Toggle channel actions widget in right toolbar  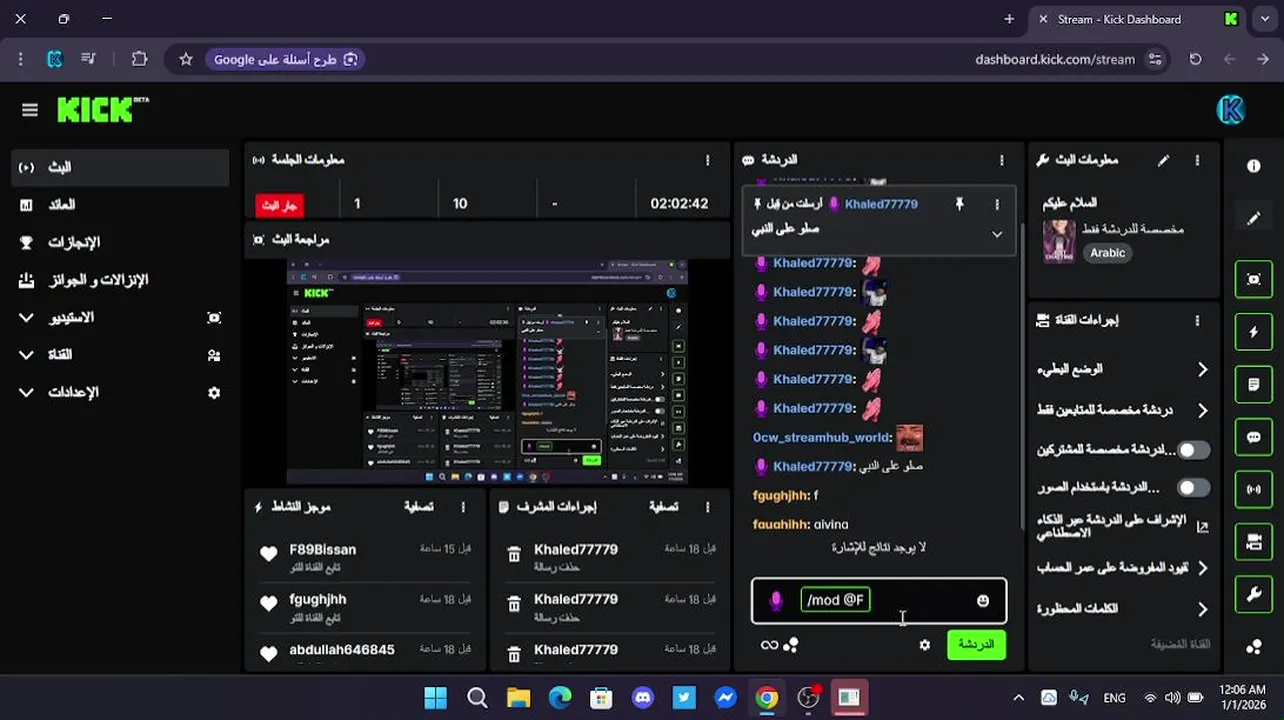pos(1253,542)
